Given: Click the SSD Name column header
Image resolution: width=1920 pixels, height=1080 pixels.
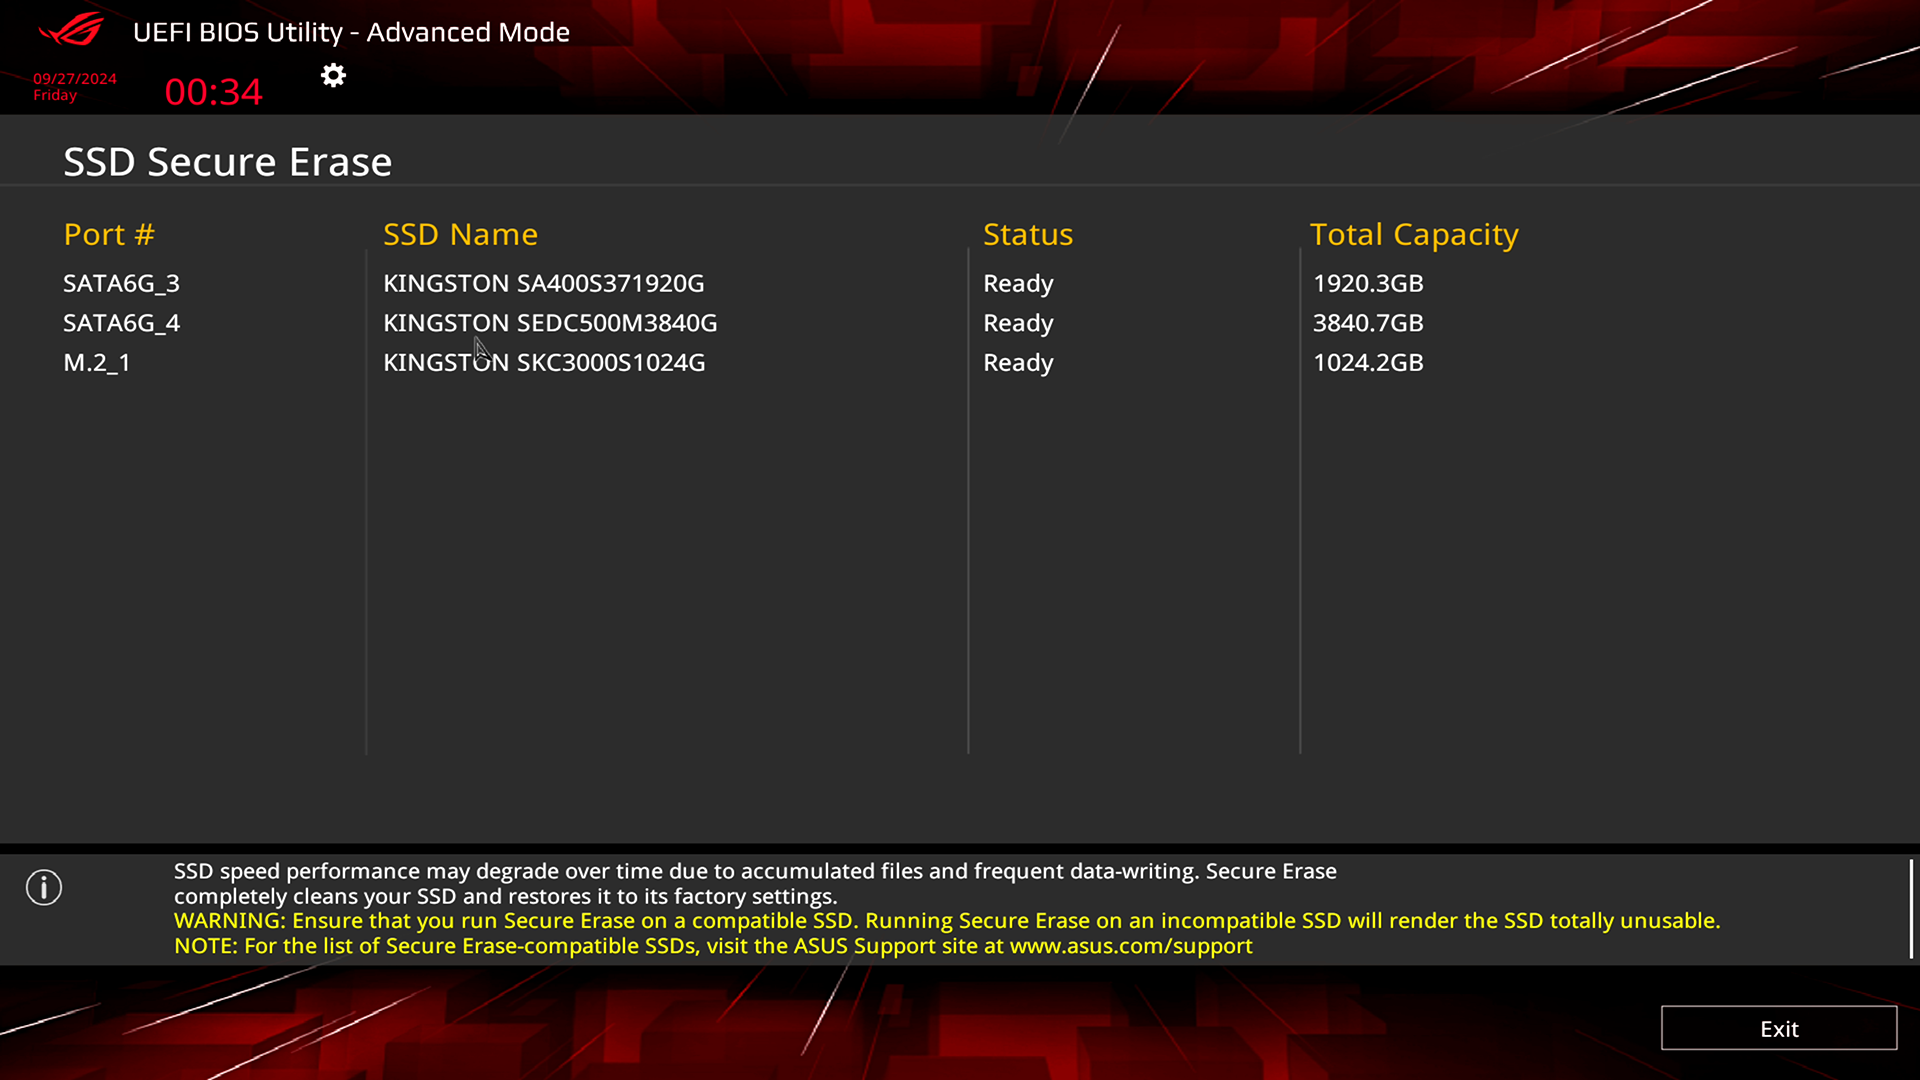Looking at the screenshot, I should 460,234.
